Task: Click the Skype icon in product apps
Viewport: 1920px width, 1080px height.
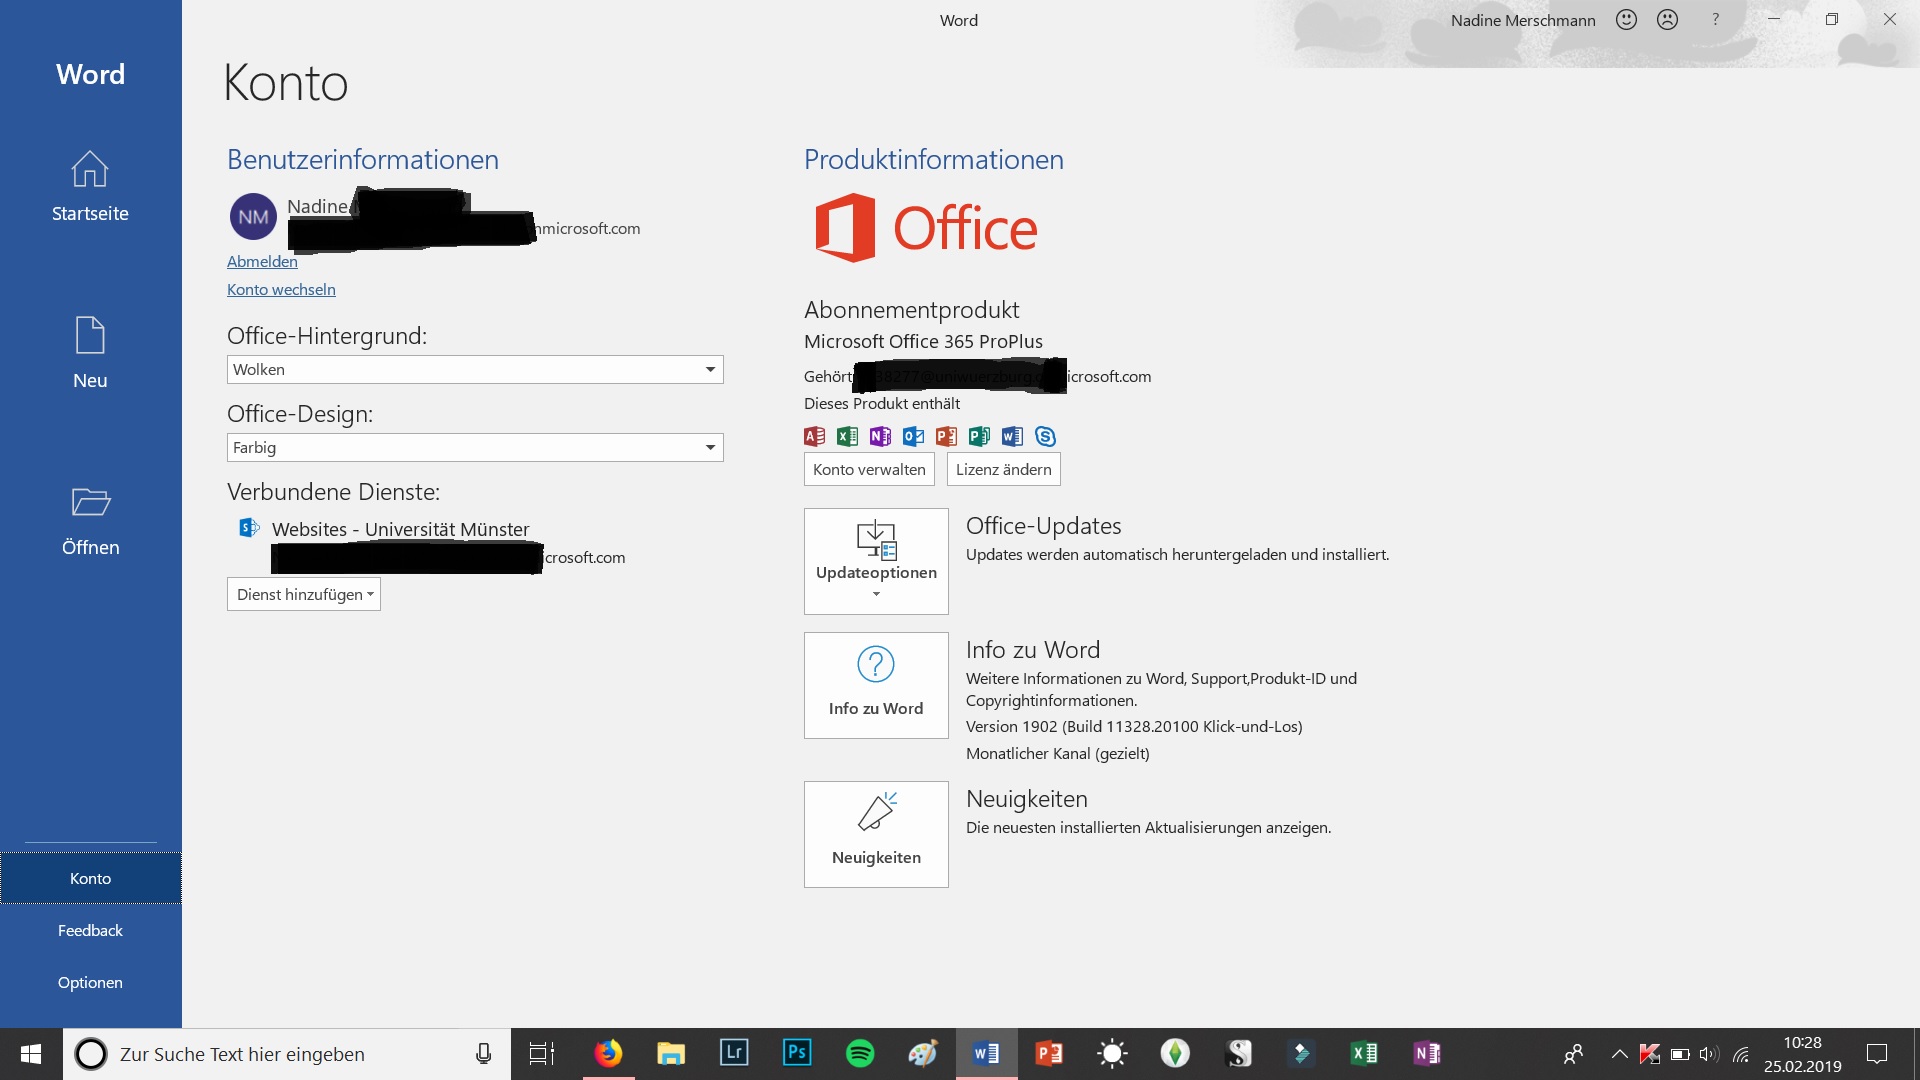Action: pyautogui.click(x=1045, y=436)
